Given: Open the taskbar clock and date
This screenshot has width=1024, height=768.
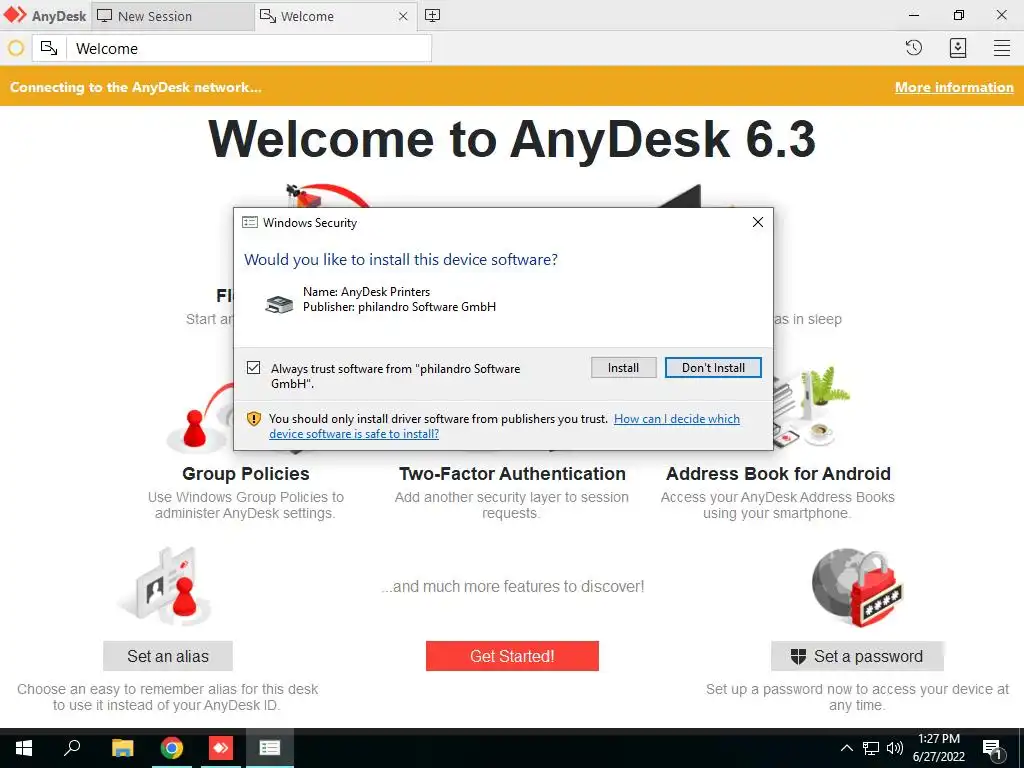Looking at the screenshot, I should tap(938, 748).
